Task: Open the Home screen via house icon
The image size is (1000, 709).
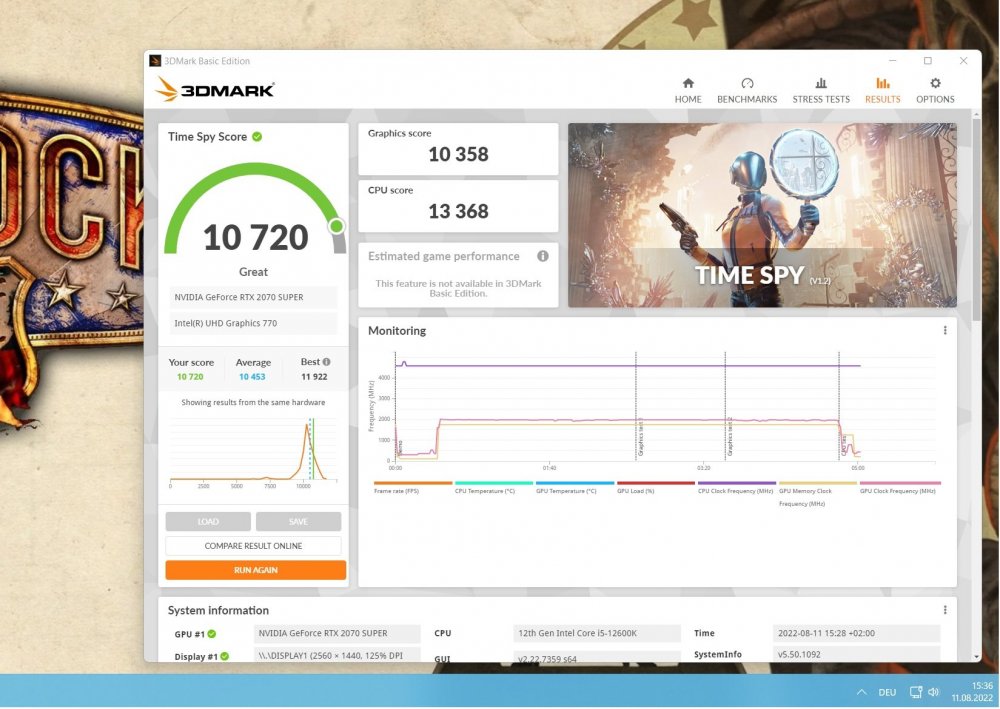Action: coord(688,84)
